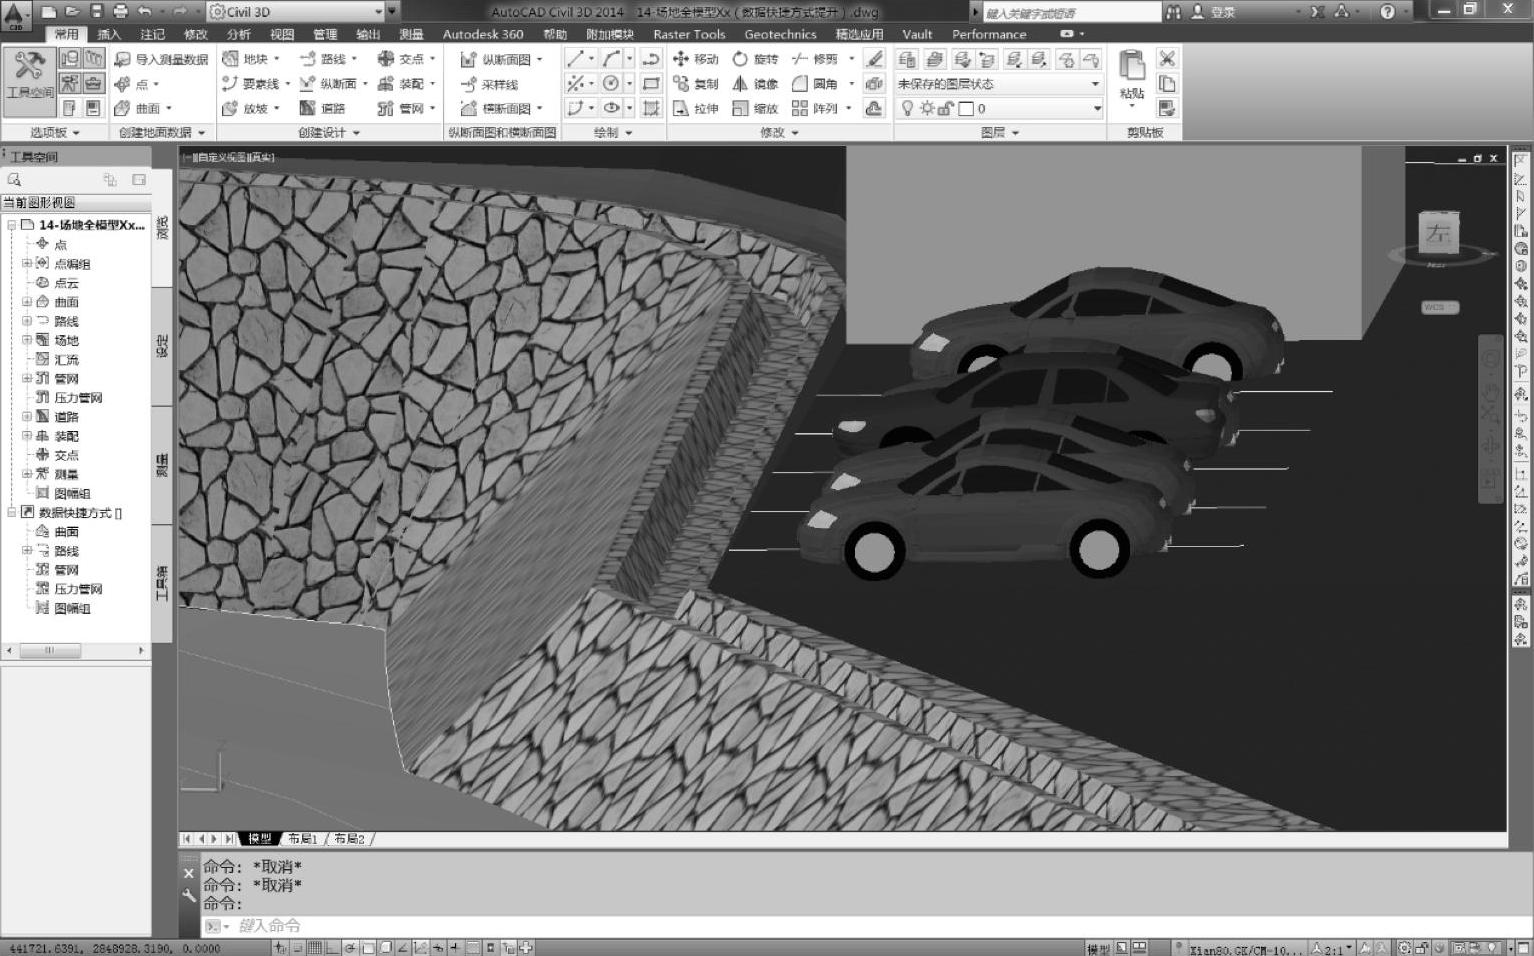Click the cut scissors icon in 剪贴板
Viewport: 1534px width, 956px height.
[x=1167, y=59]
